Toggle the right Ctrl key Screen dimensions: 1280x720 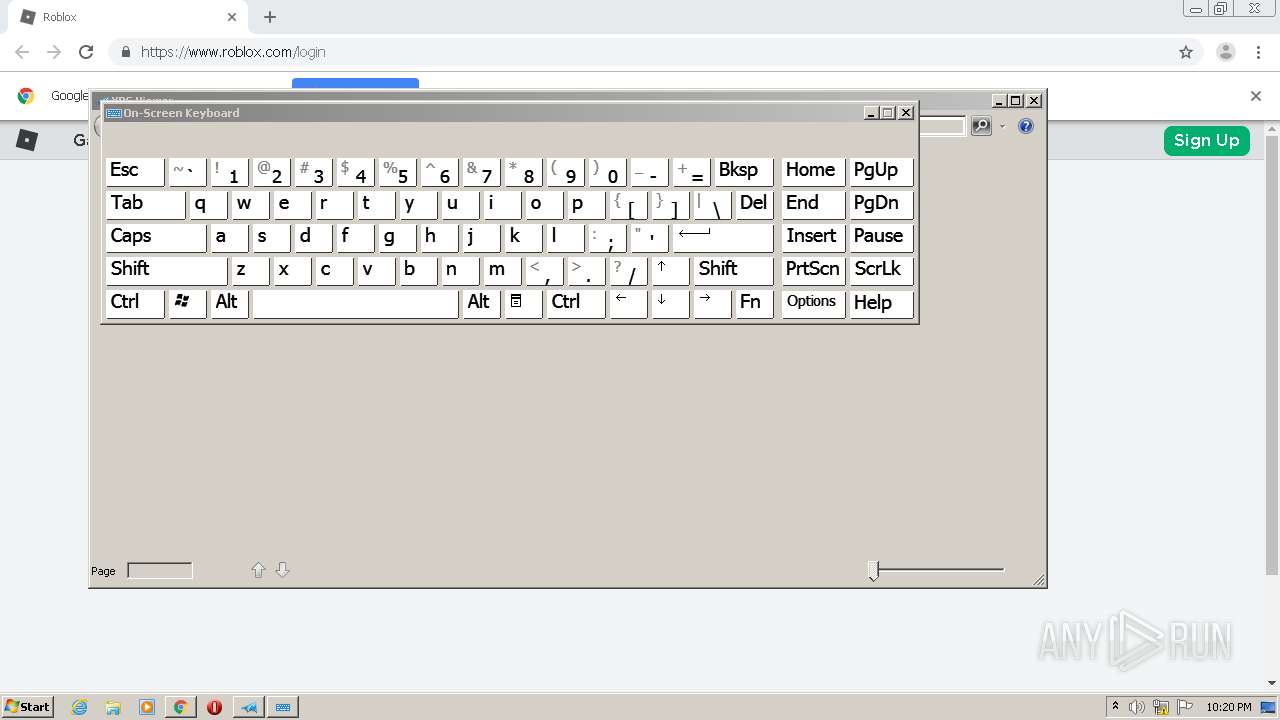coord(576,303)
